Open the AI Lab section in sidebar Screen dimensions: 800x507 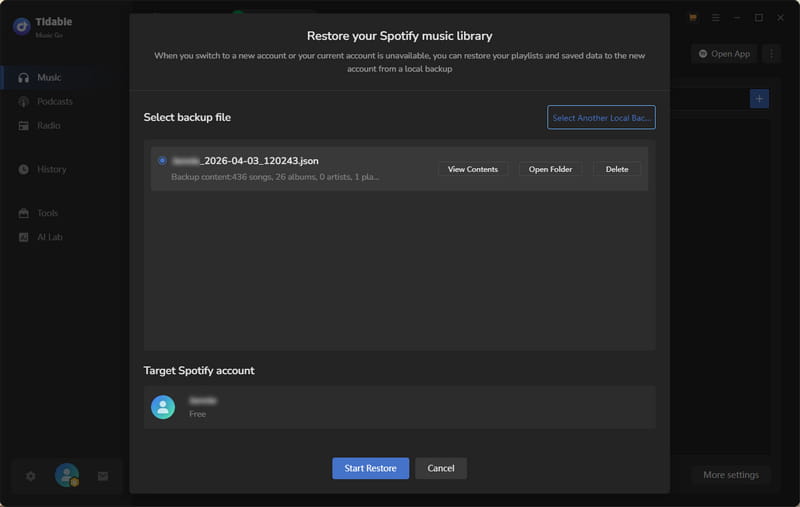(x=49, y=237)
